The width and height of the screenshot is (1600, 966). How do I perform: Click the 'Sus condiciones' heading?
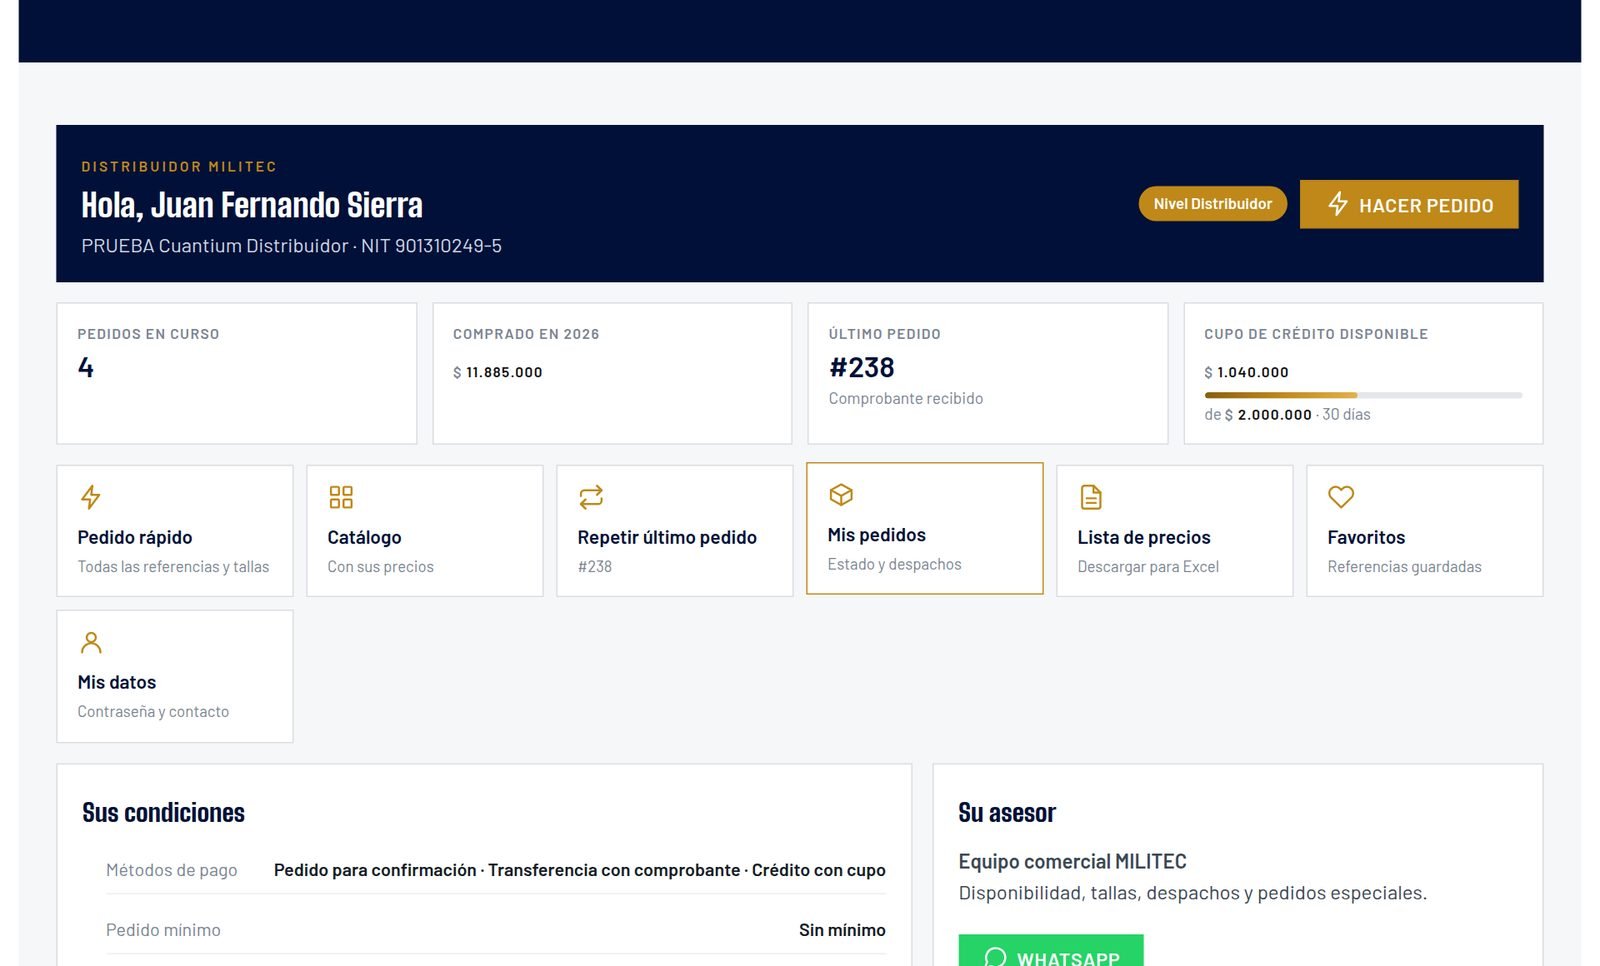point(163,812)
